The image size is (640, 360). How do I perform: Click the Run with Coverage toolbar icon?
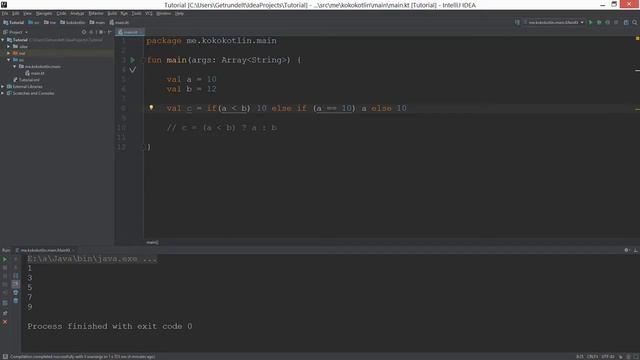(607, 22)
